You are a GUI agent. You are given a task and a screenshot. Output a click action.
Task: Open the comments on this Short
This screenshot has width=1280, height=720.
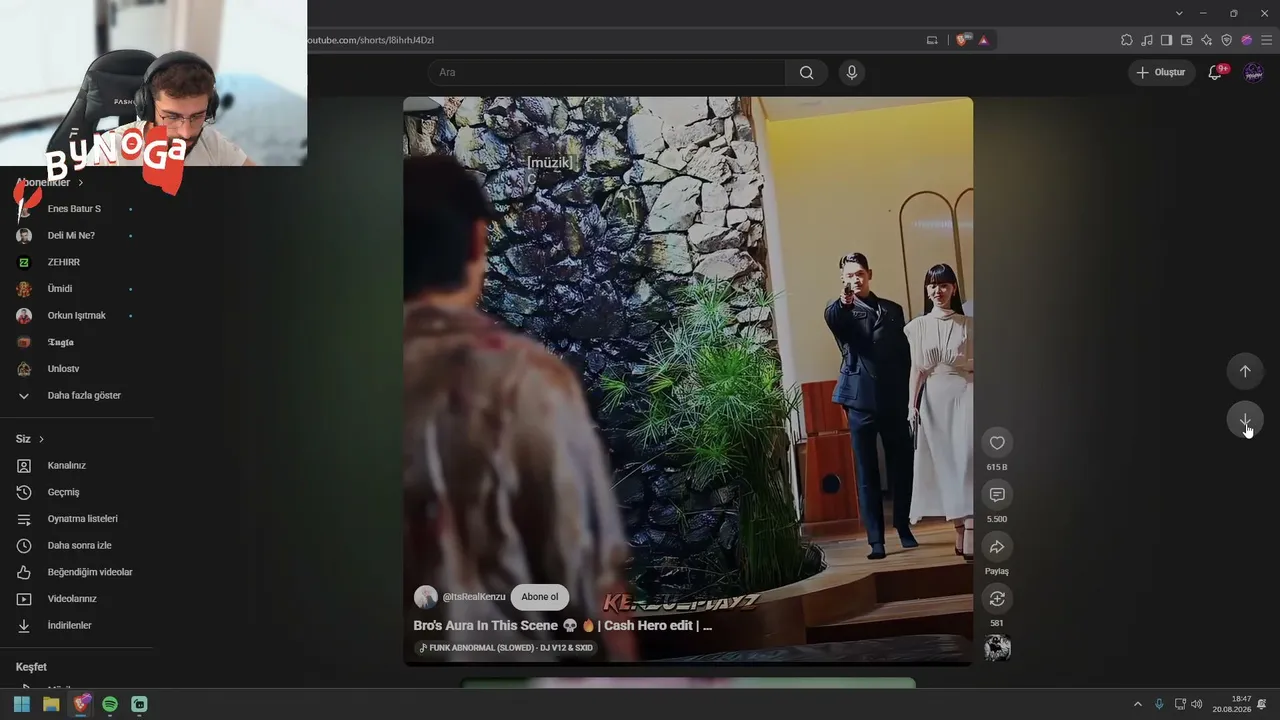[x=997, y=495]
